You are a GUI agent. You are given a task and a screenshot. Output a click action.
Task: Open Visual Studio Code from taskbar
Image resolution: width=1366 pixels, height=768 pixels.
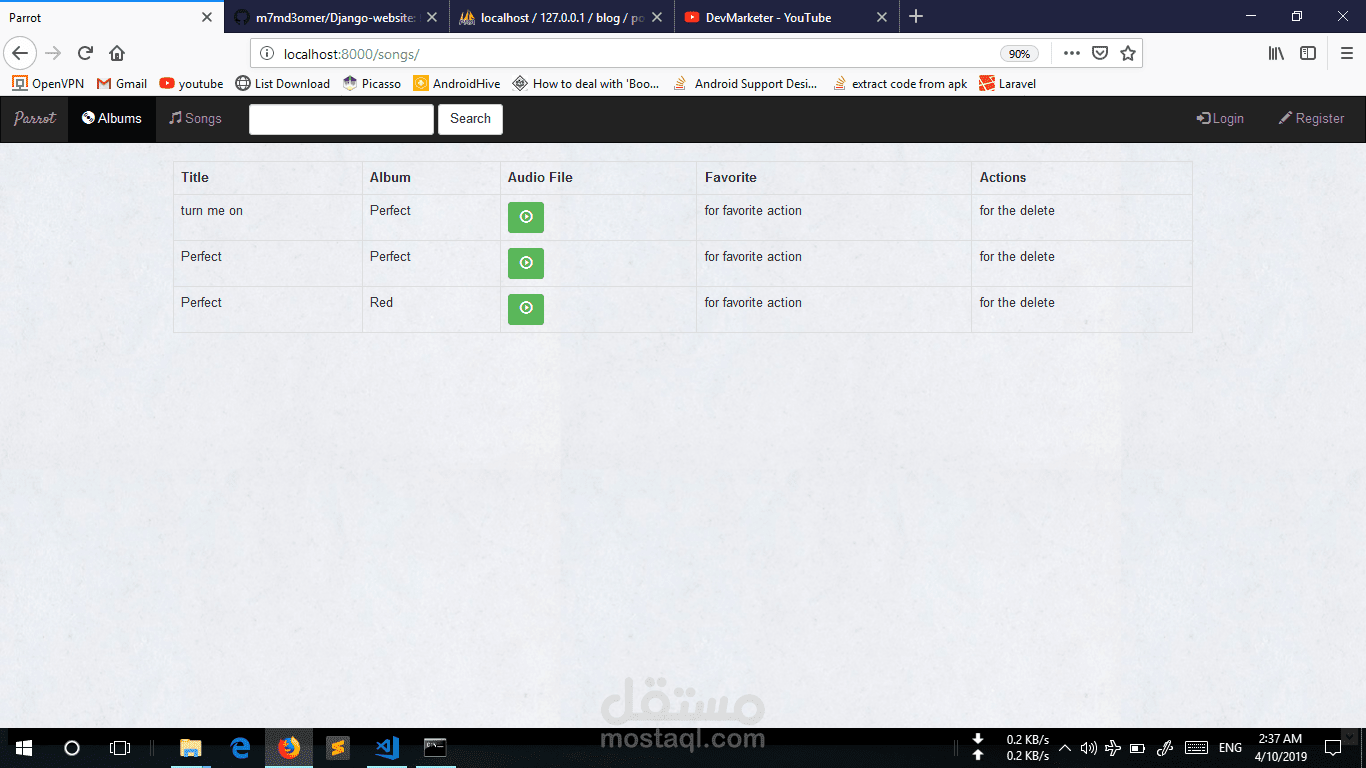[387, 748]
